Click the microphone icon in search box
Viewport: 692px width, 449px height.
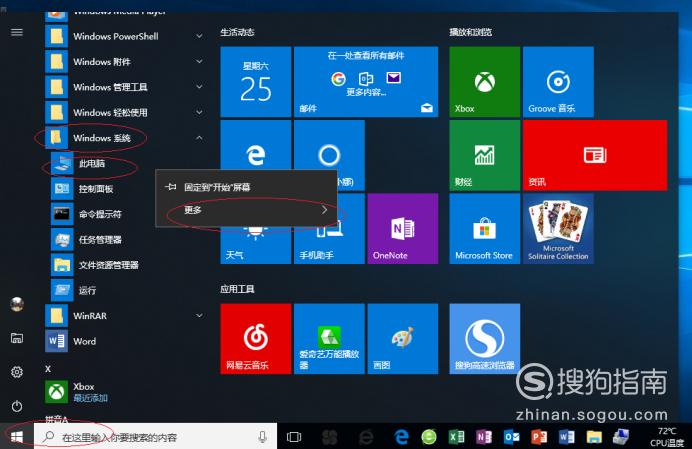coord(263,437)
